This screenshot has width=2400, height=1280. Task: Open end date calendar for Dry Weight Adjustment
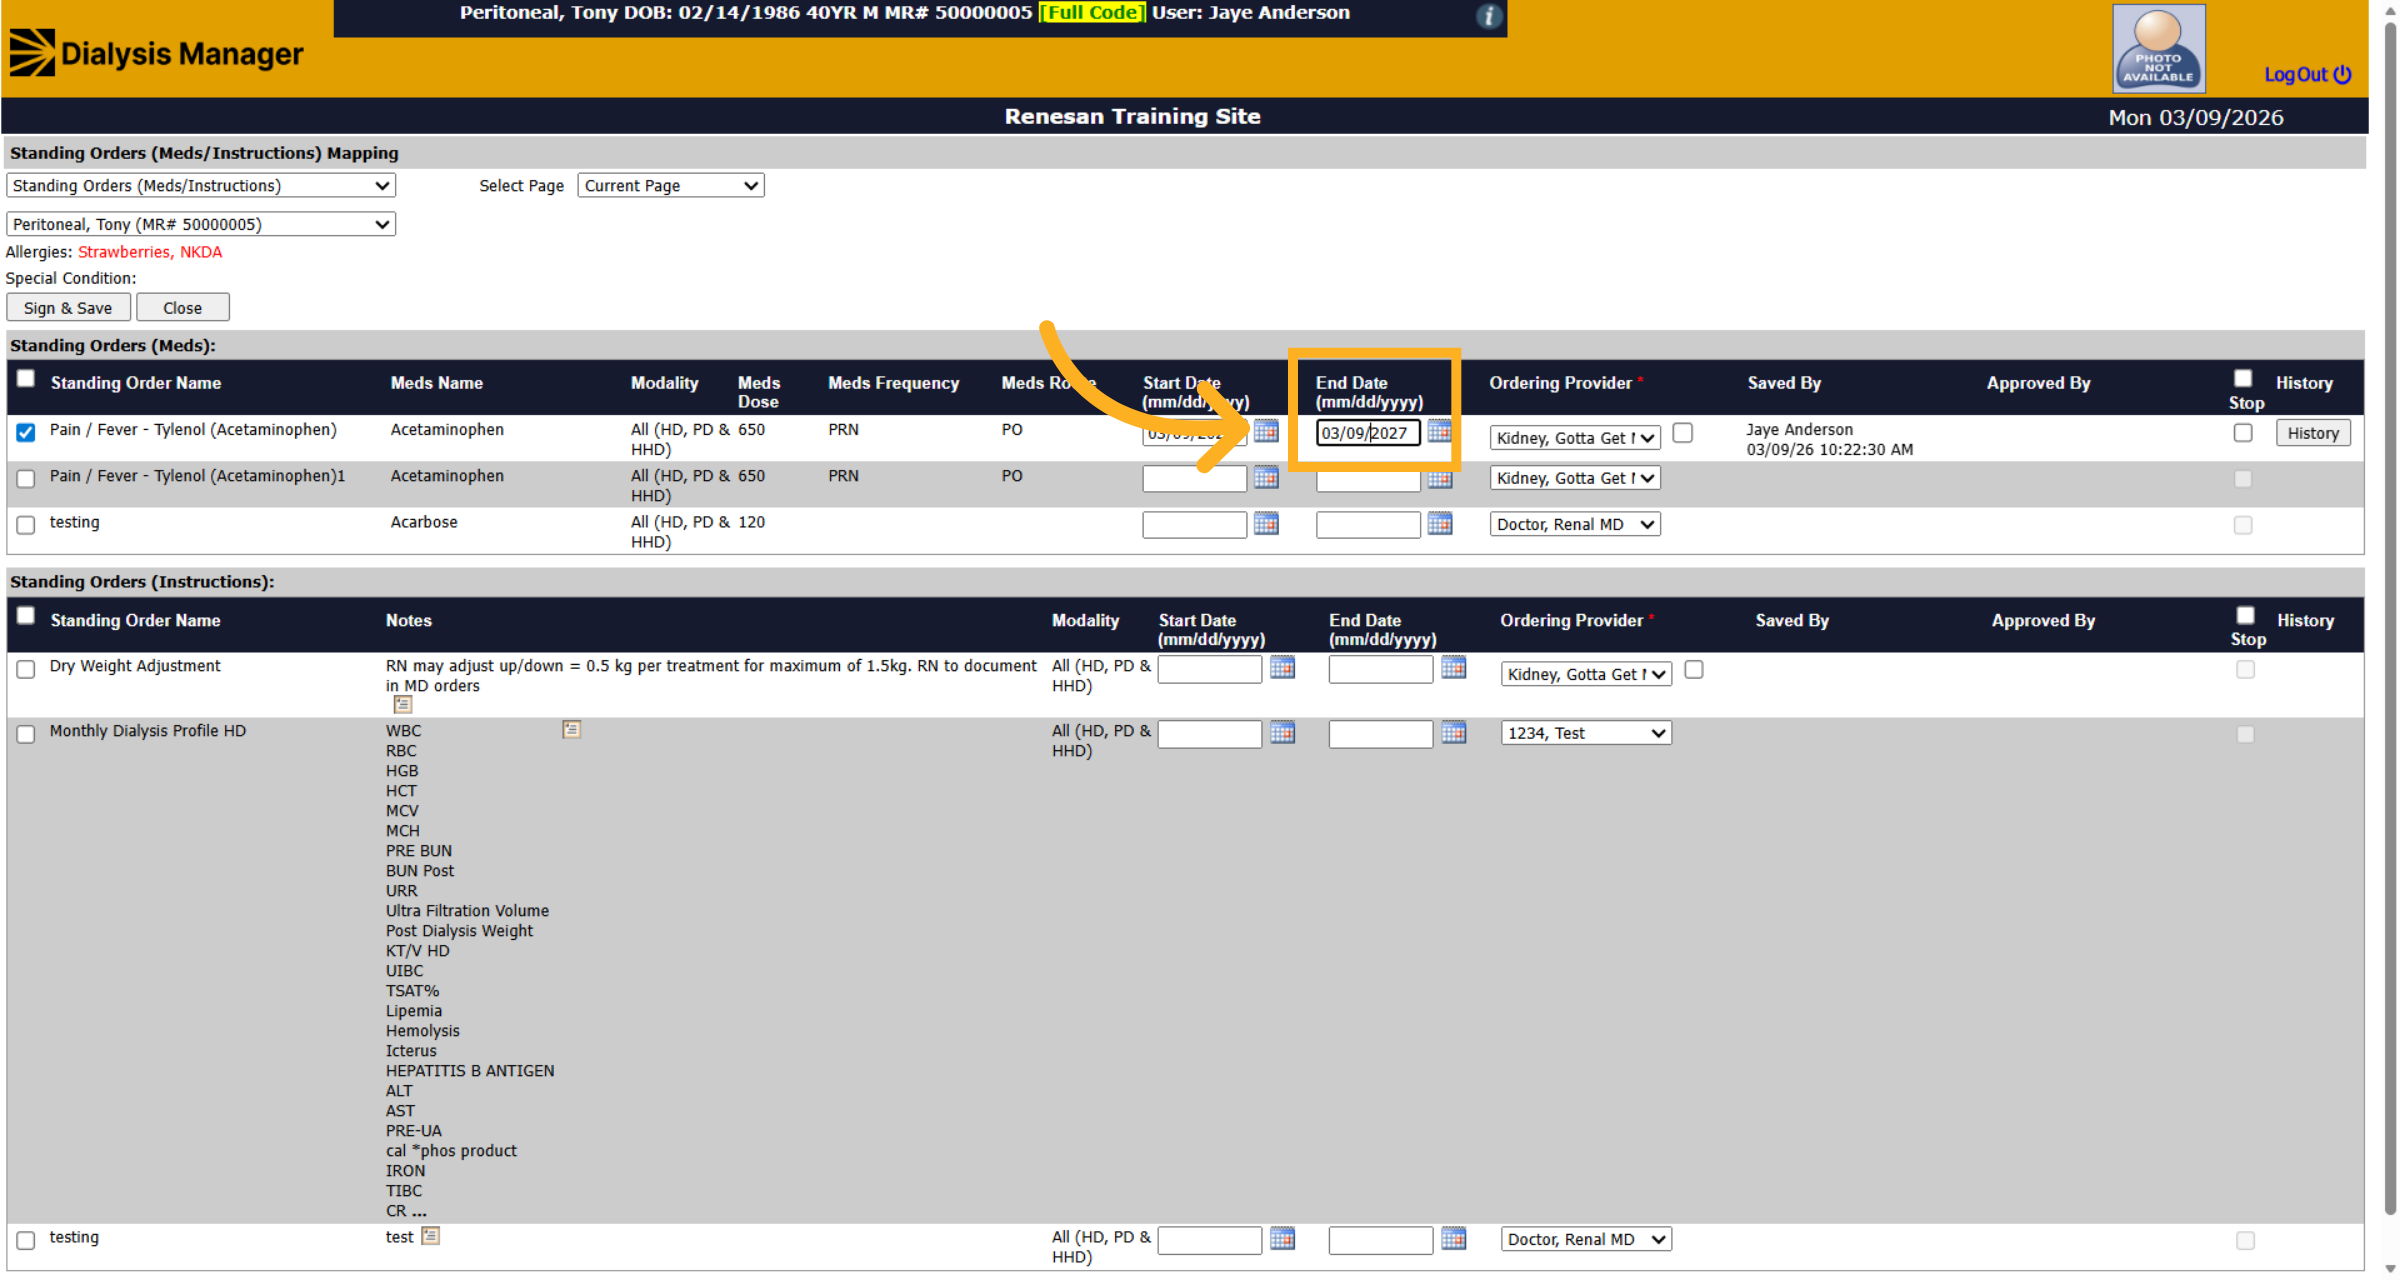[1453, 667]
